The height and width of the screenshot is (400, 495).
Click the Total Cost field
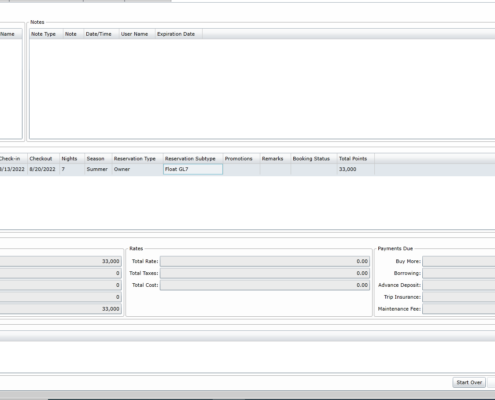point(265,285)
